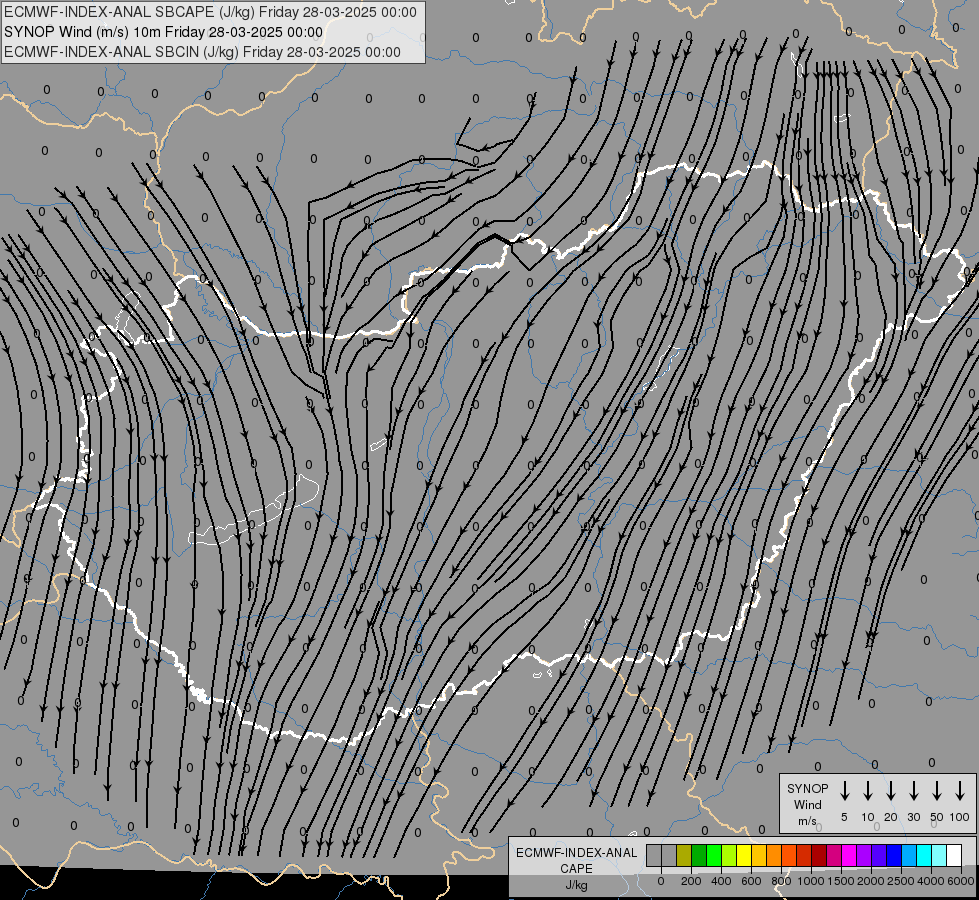This screenshot has width=979, height=900.
Task: Pick the dark green CAPE color swatch
Action: (x=699, y=855)
